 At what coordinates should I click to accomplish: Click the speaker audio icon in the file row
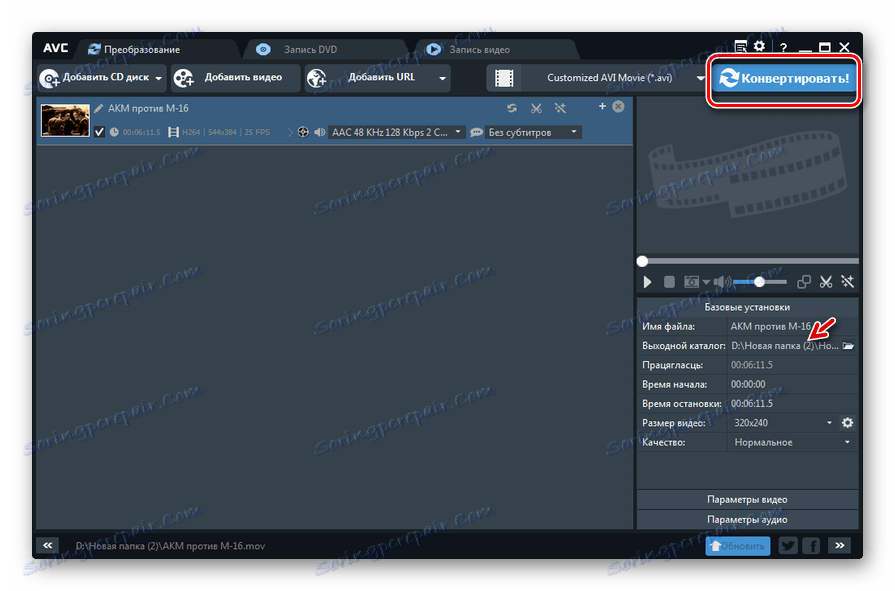[320, 132]
